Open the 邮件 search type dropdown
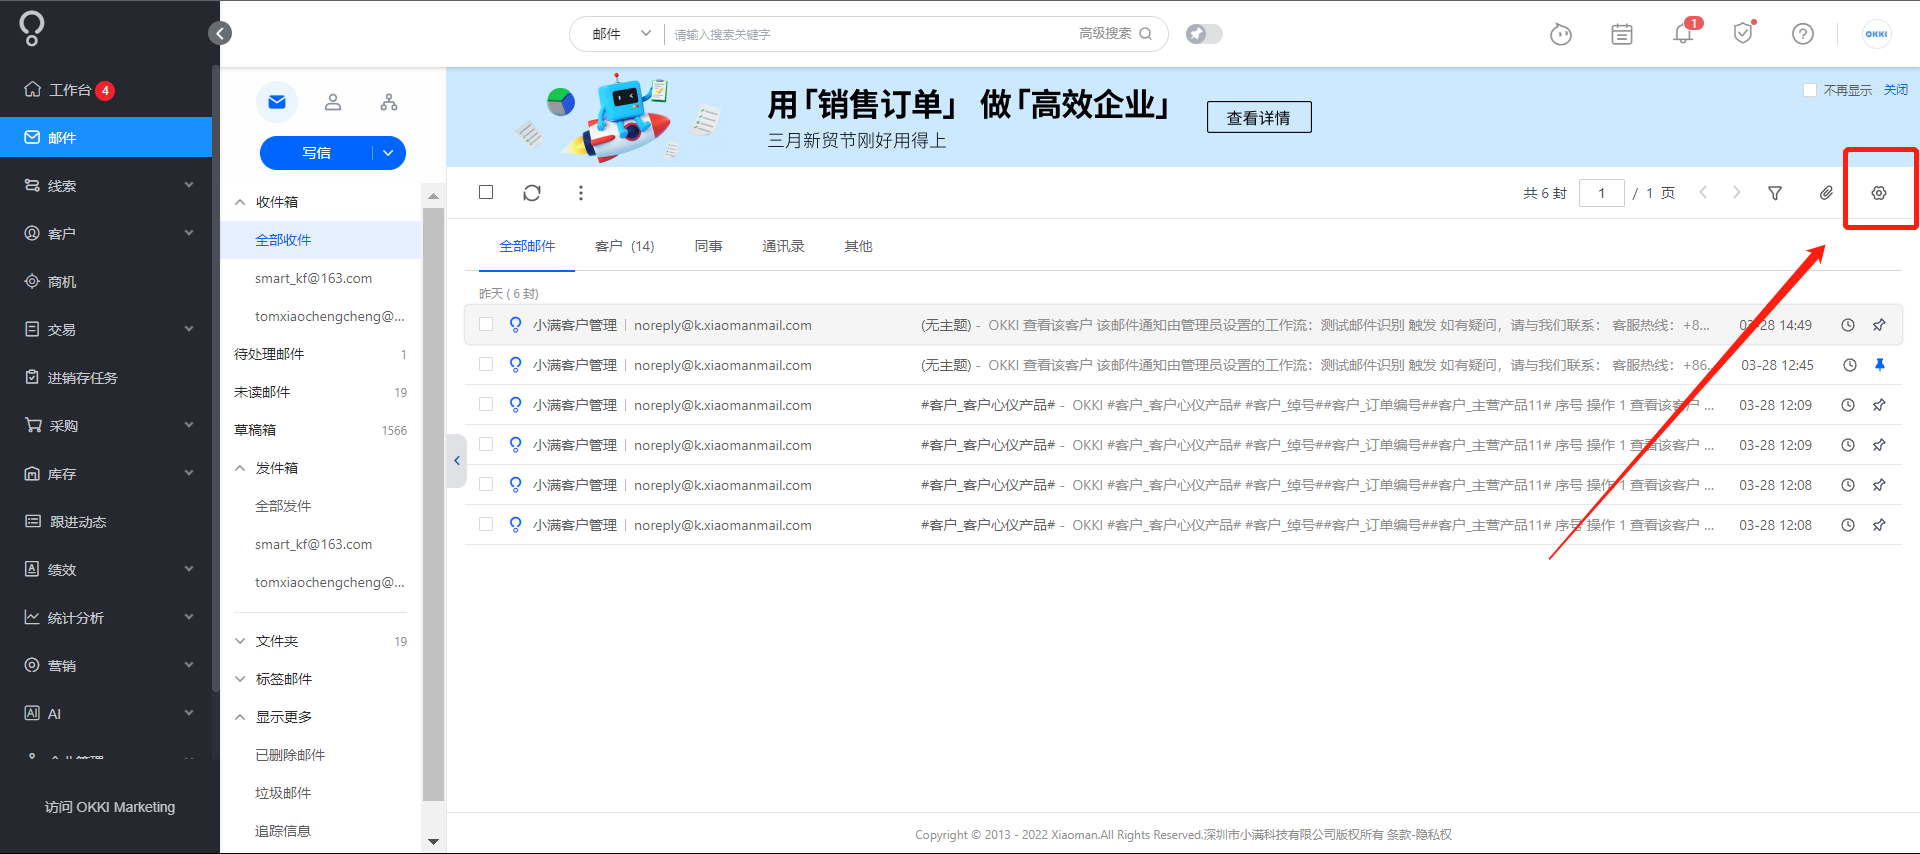The height and width of the screenshot is (854, 1920). coord(620,34)
